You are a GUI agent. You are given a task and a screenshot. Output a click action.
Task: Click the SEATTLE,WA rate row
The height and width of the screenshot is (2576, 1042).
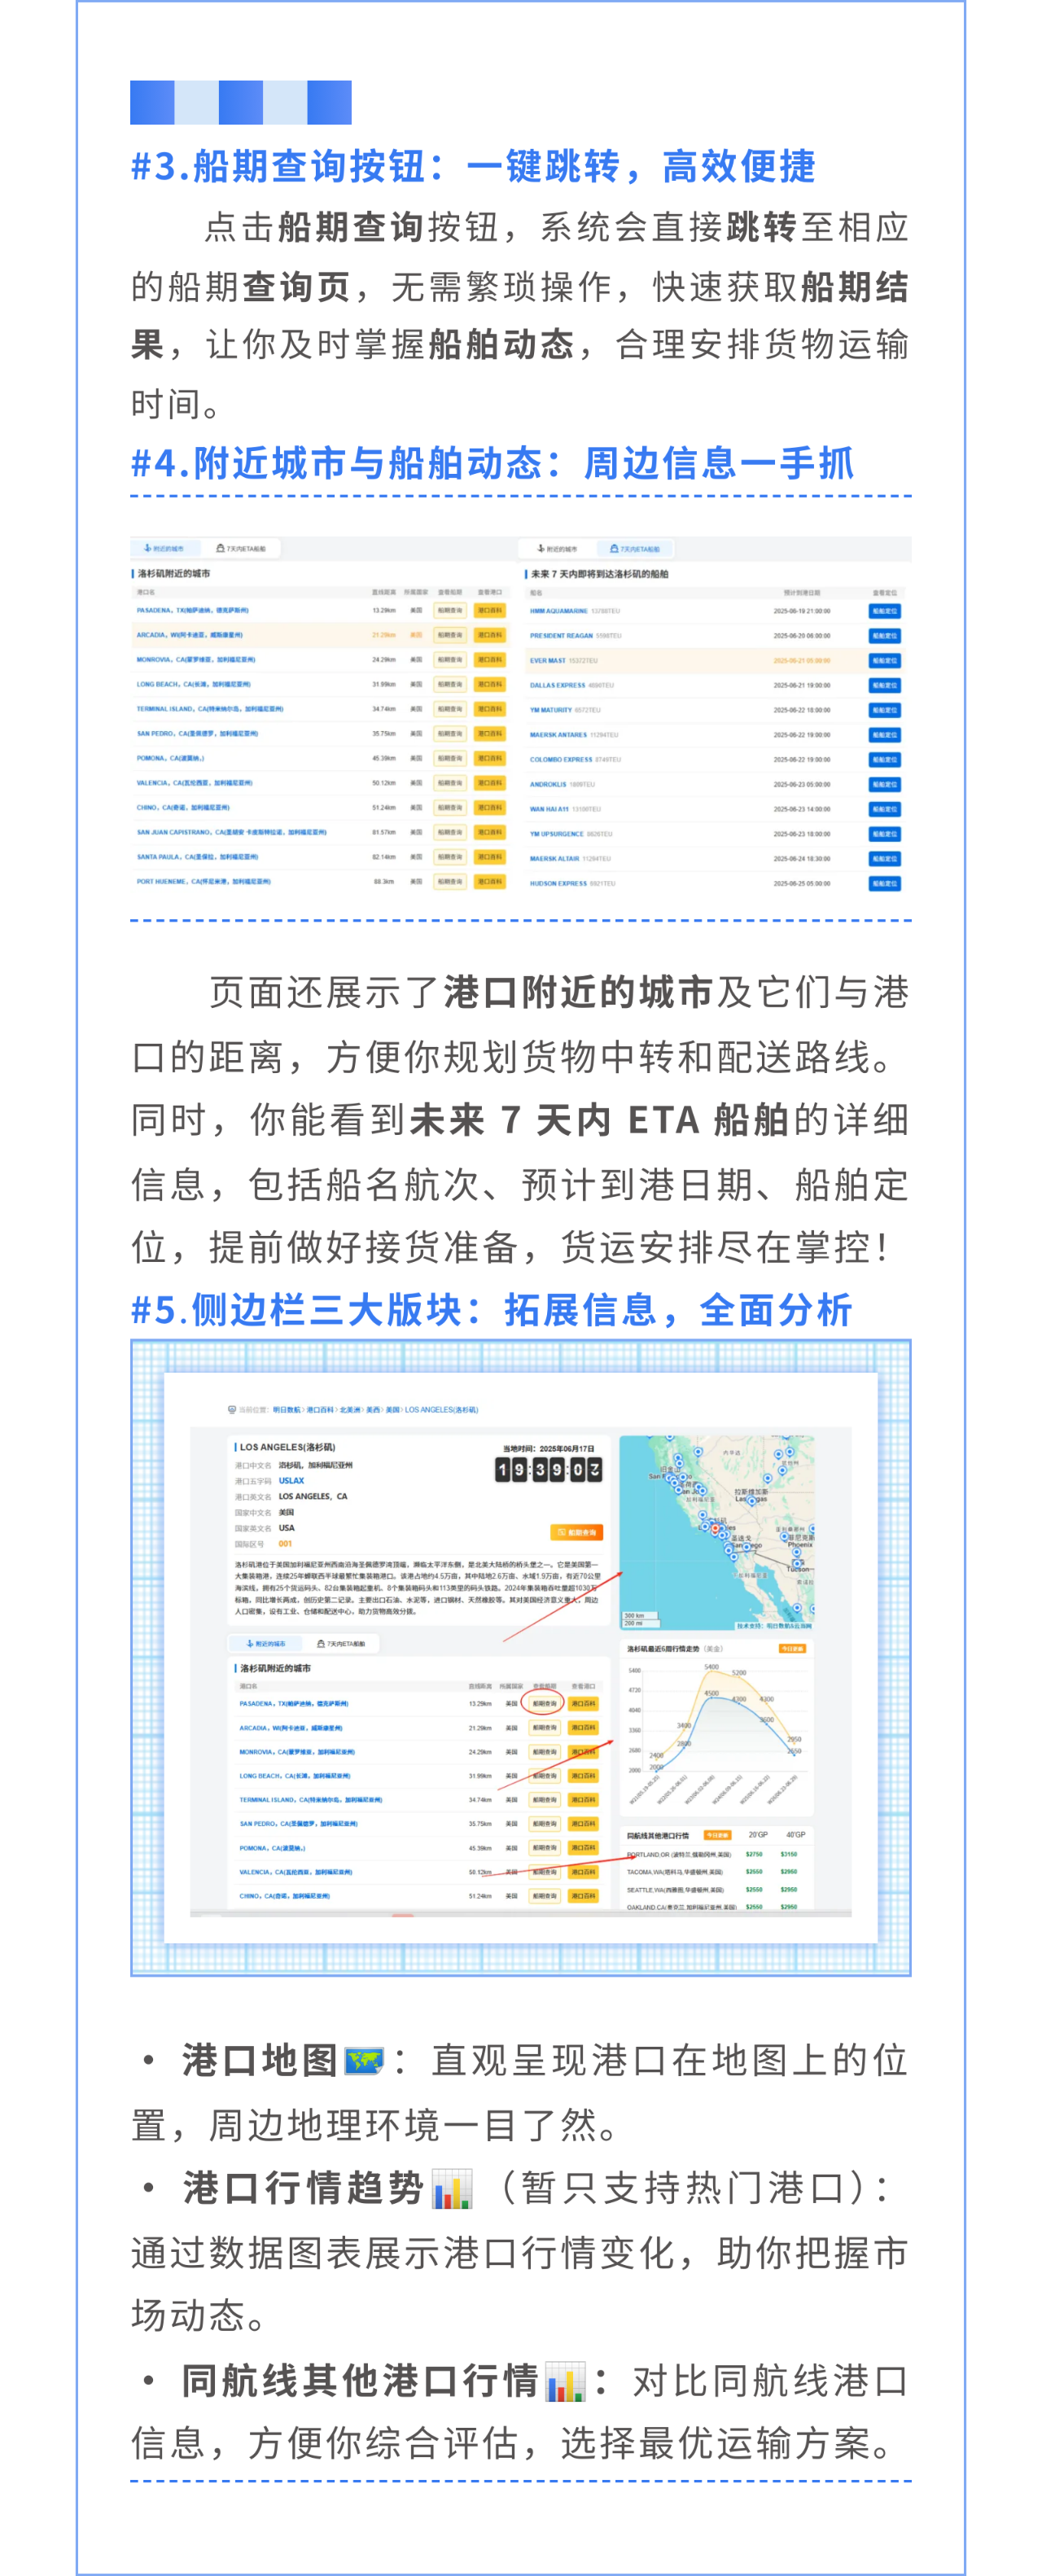716,1890
